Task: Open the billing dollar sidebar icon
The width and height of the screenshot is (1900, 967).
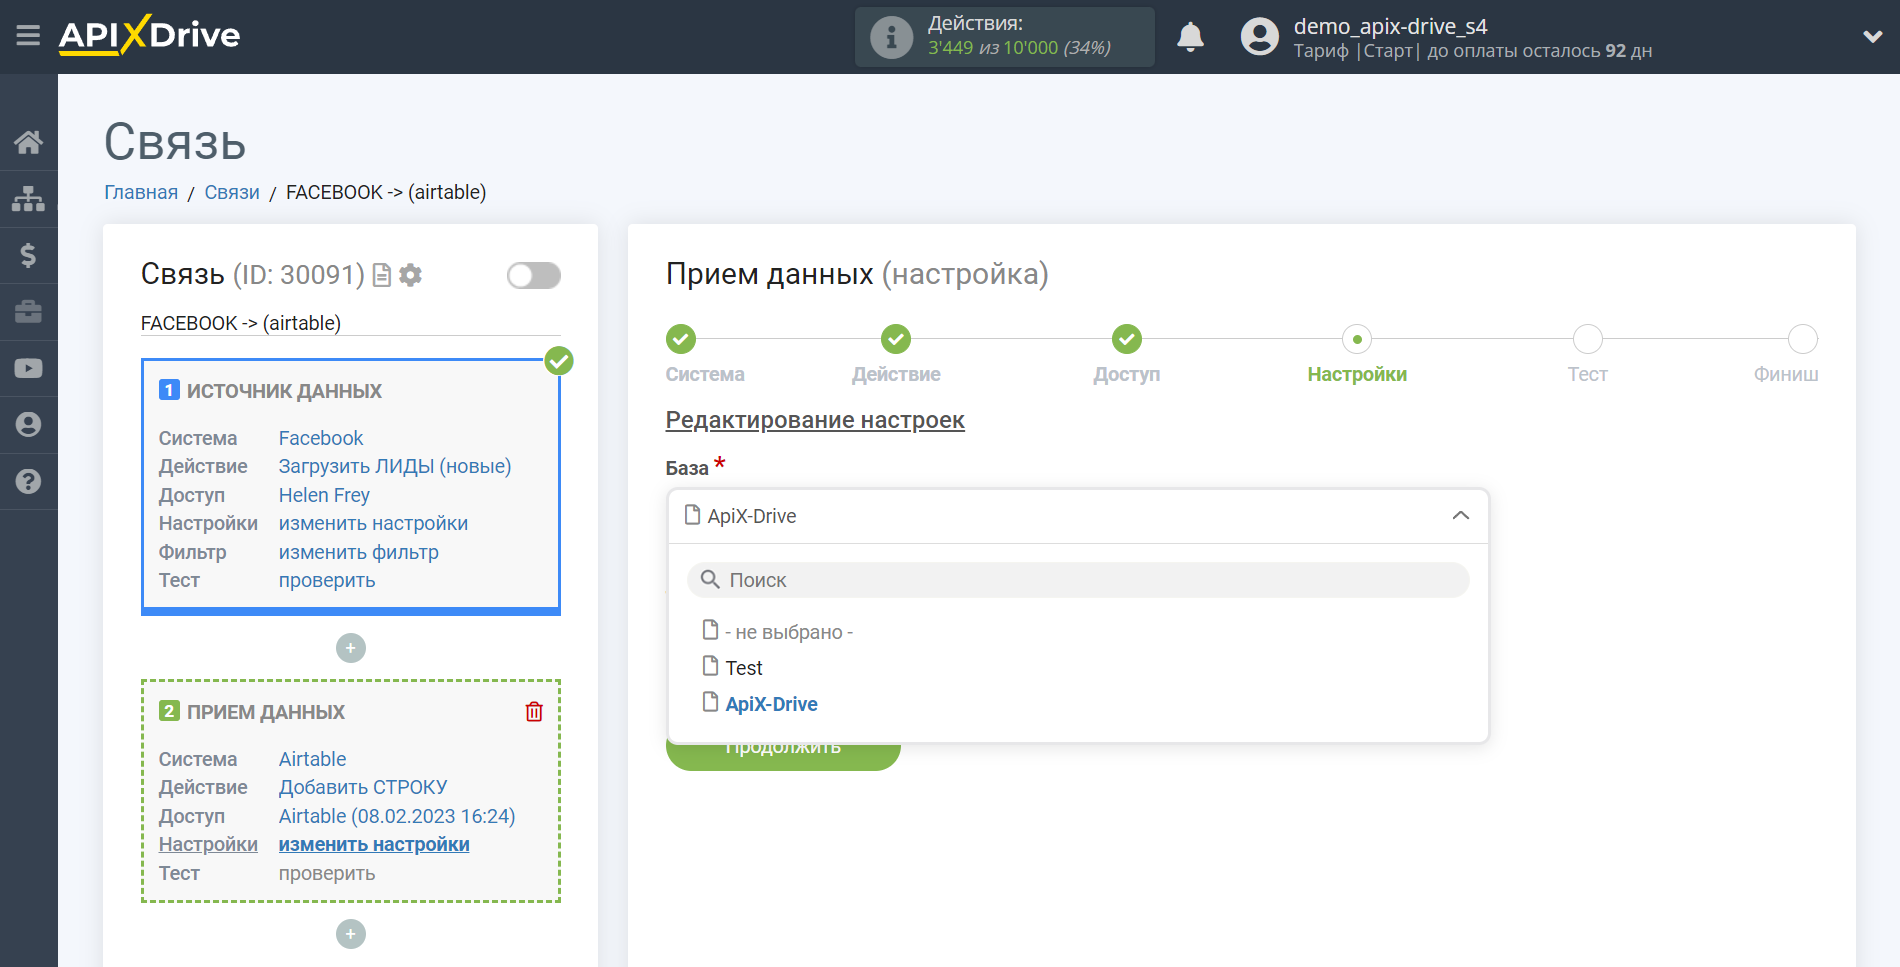Action: 28,255
